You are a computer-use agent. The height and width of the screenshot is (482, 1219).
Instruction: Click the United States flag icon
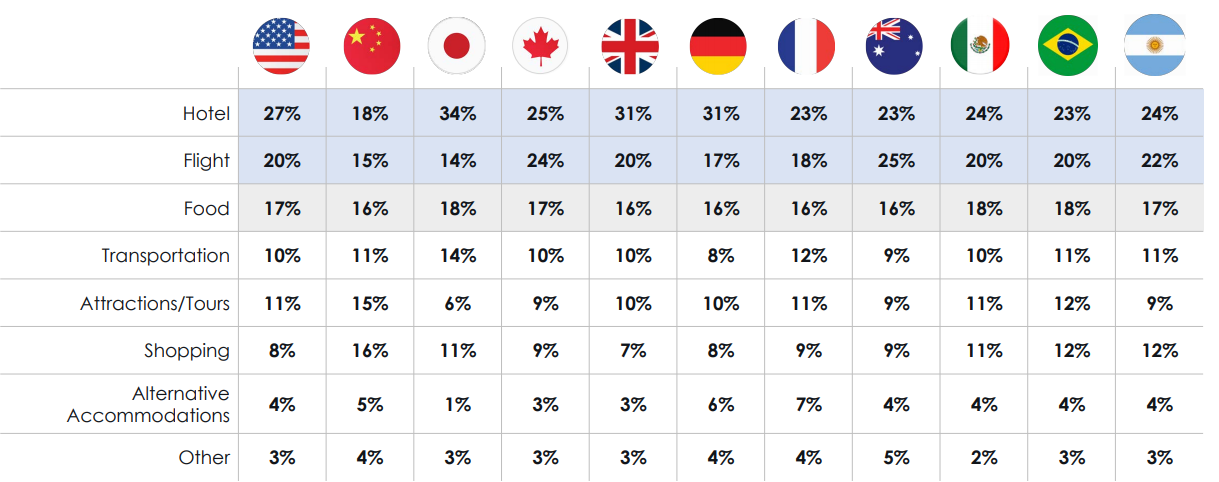click(x=282, y=45)
